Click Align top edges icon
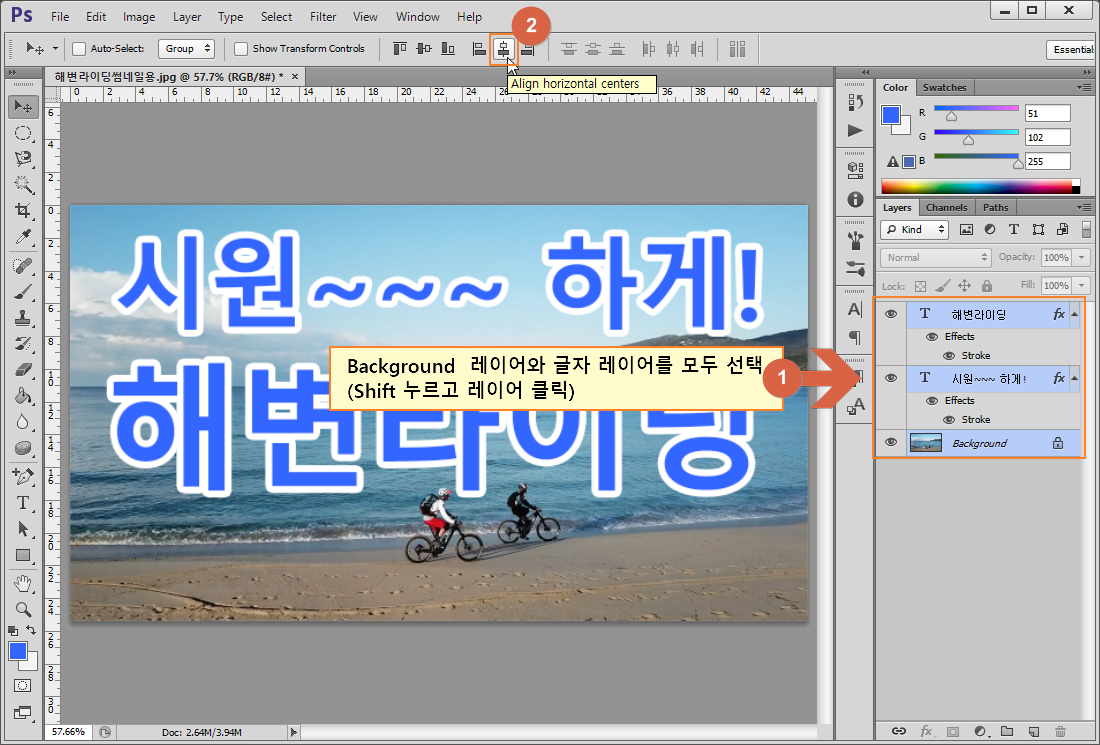This screenshot has width=1100, height=745. 400,48
